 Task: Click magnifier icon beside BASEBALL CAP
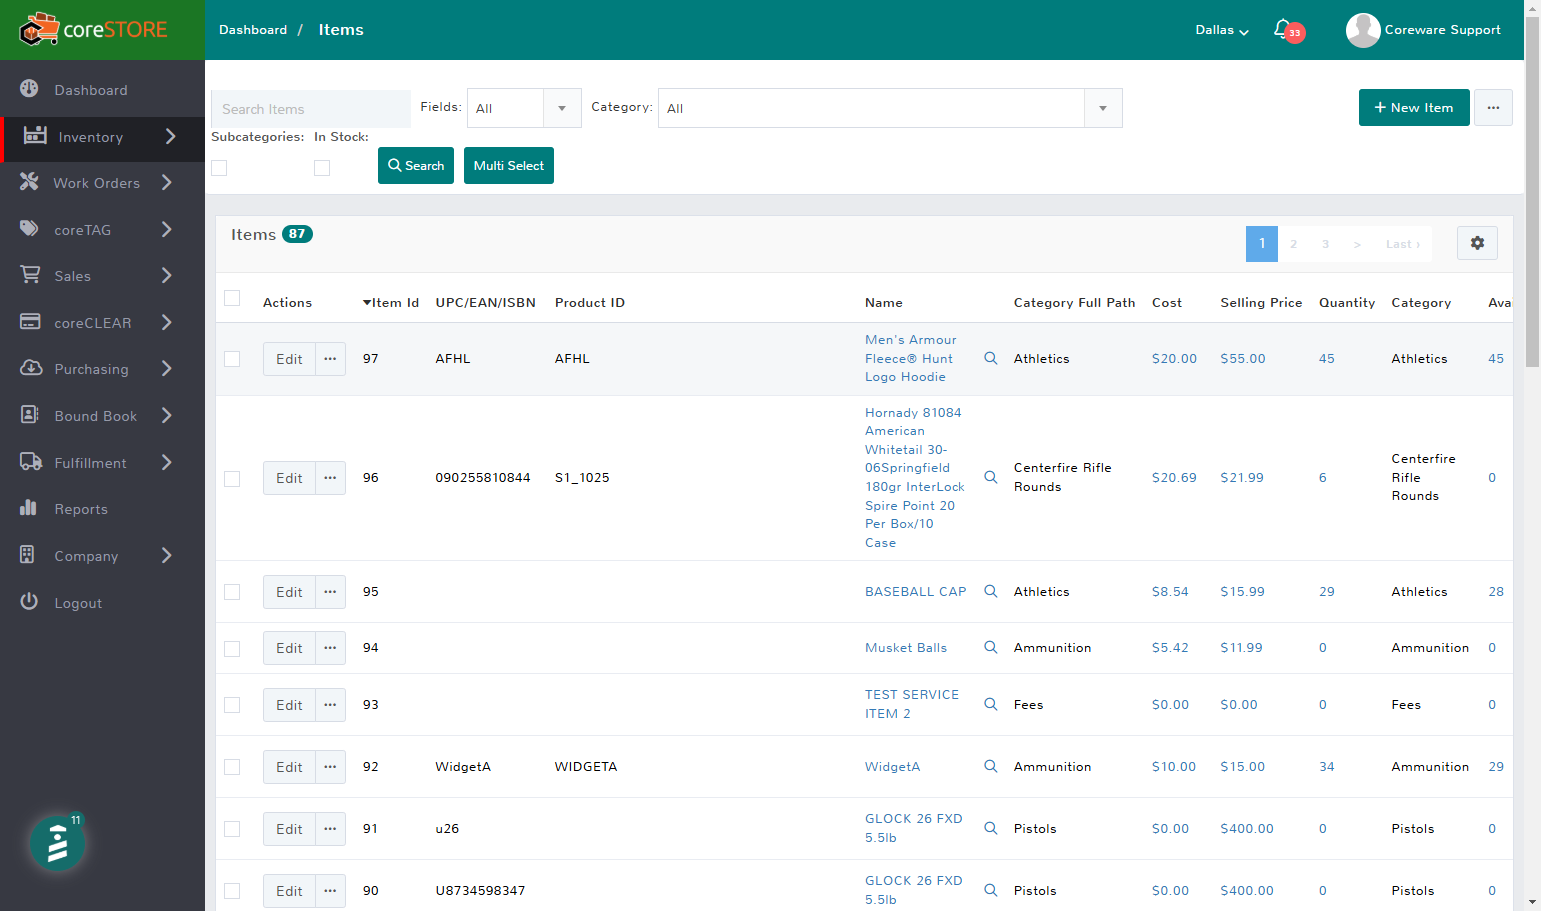[x=990, y=591]
